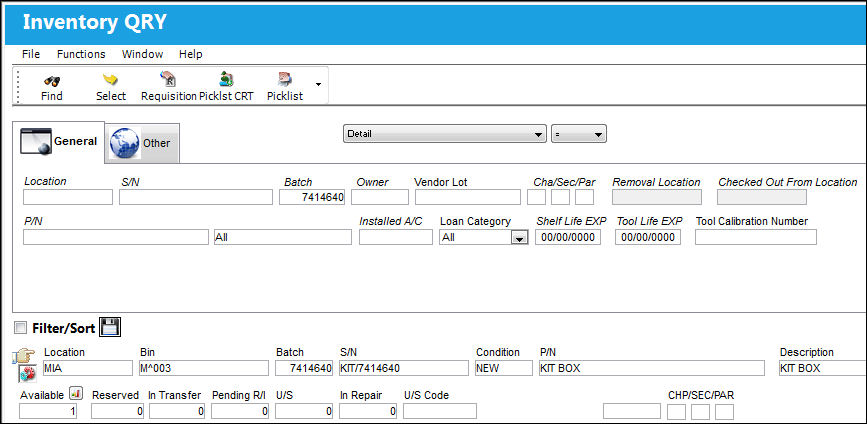Click the Owner input field

coord(380,197)
